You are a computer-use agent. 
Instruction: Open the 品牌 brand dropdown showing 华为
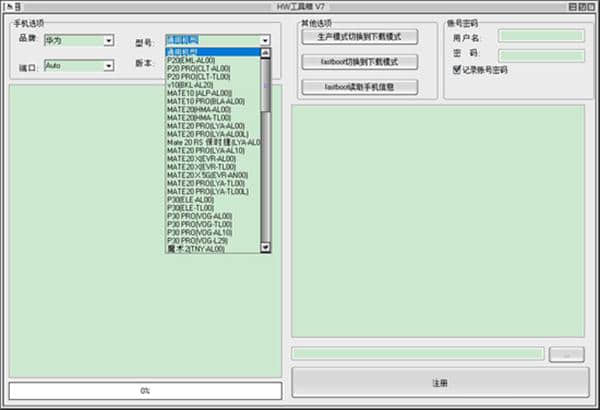[79, 40]
